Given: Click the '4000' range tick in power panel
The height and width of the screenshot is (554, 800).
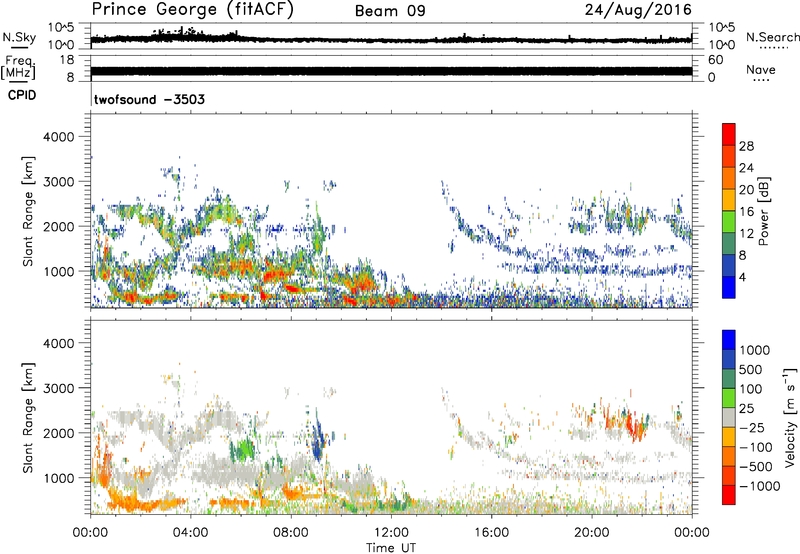Looking at the screenshot, I should point(58,137).
